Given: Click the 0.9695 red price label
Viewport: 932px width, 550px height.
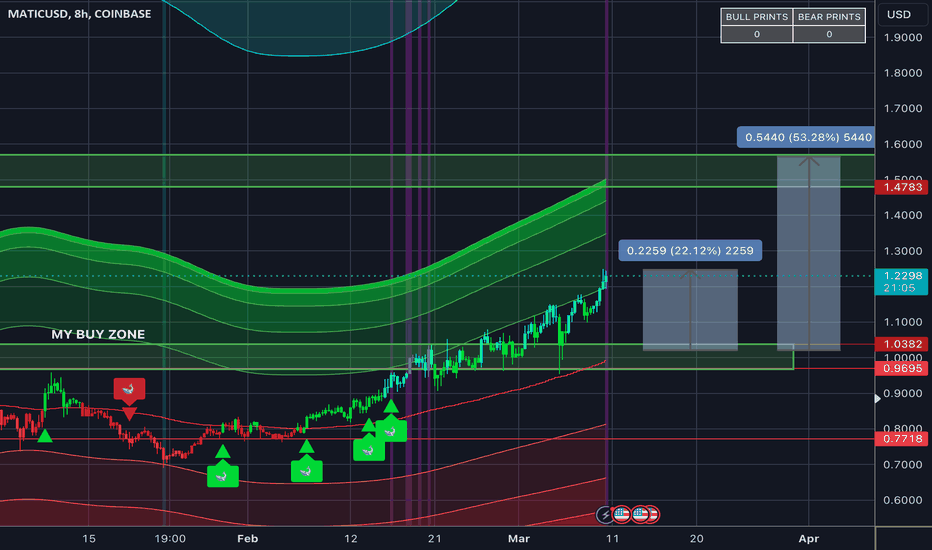Looking at the screenshot, I should (903, 369).
